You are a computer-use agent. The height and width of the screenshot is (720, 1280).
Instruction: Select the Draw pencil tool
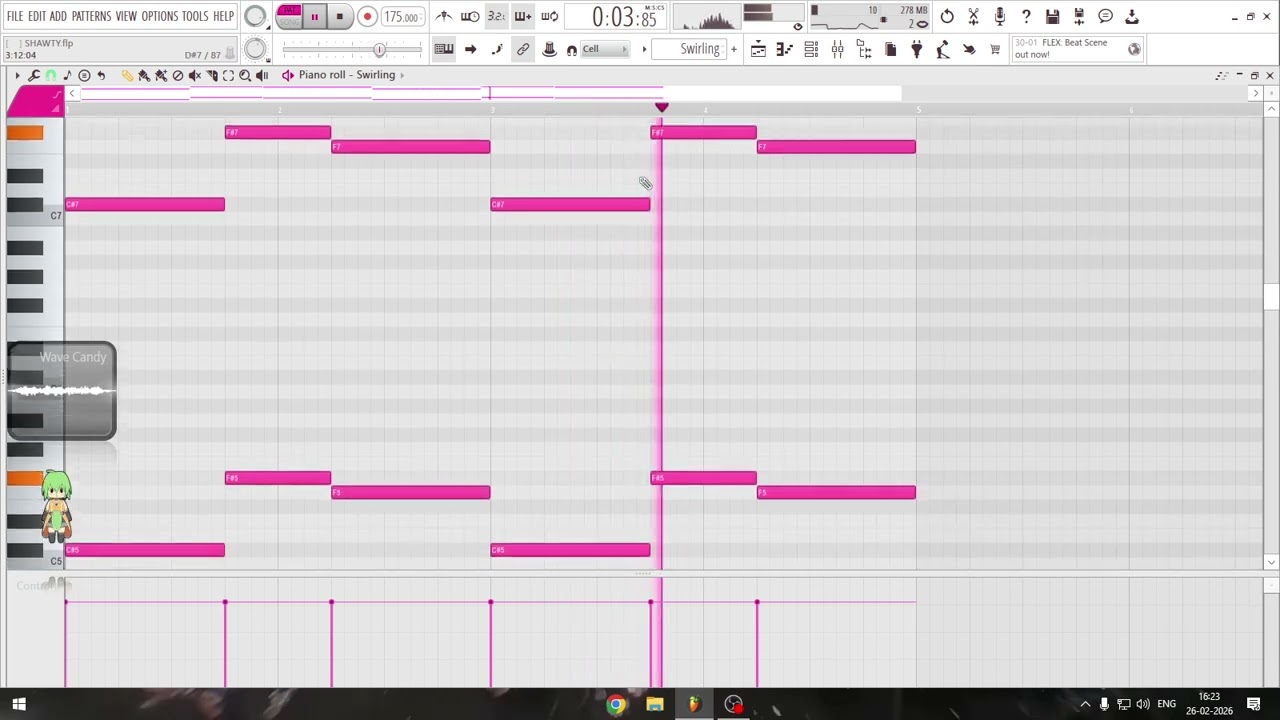127,75
